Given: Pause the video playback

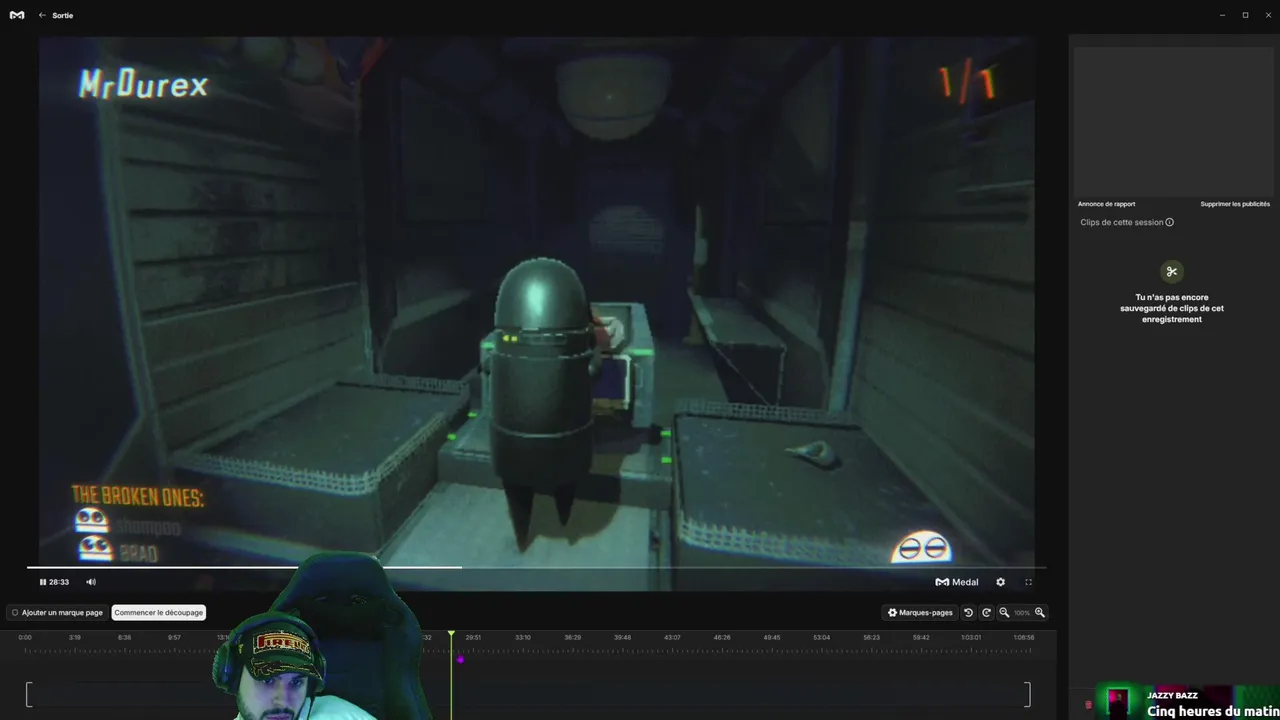Looking at the screenshot, I should pyautogui.click(x=43, y=582).
